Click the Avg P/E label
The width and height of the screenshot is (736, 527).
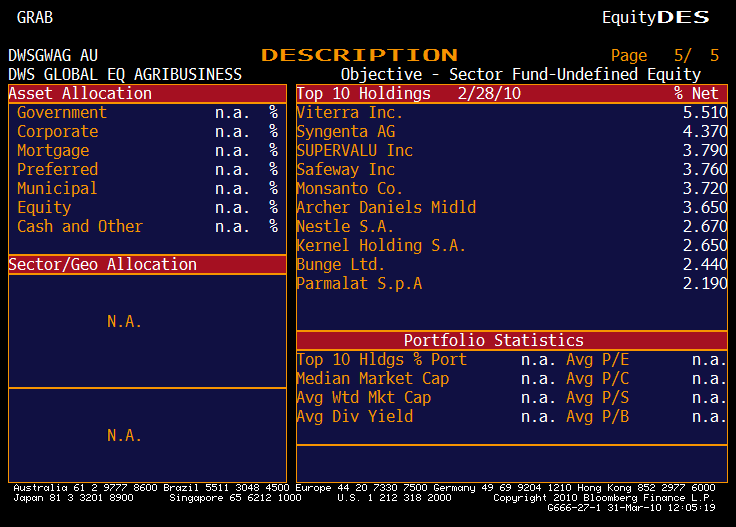(598, 359)
